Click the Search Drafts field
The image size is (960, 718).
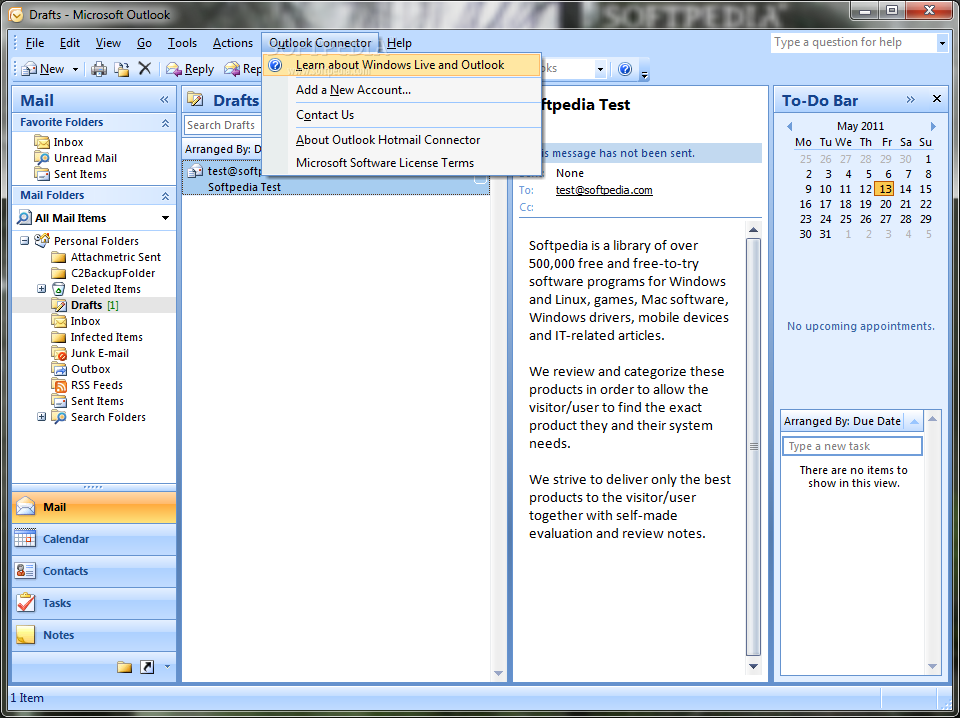[223, 125]
